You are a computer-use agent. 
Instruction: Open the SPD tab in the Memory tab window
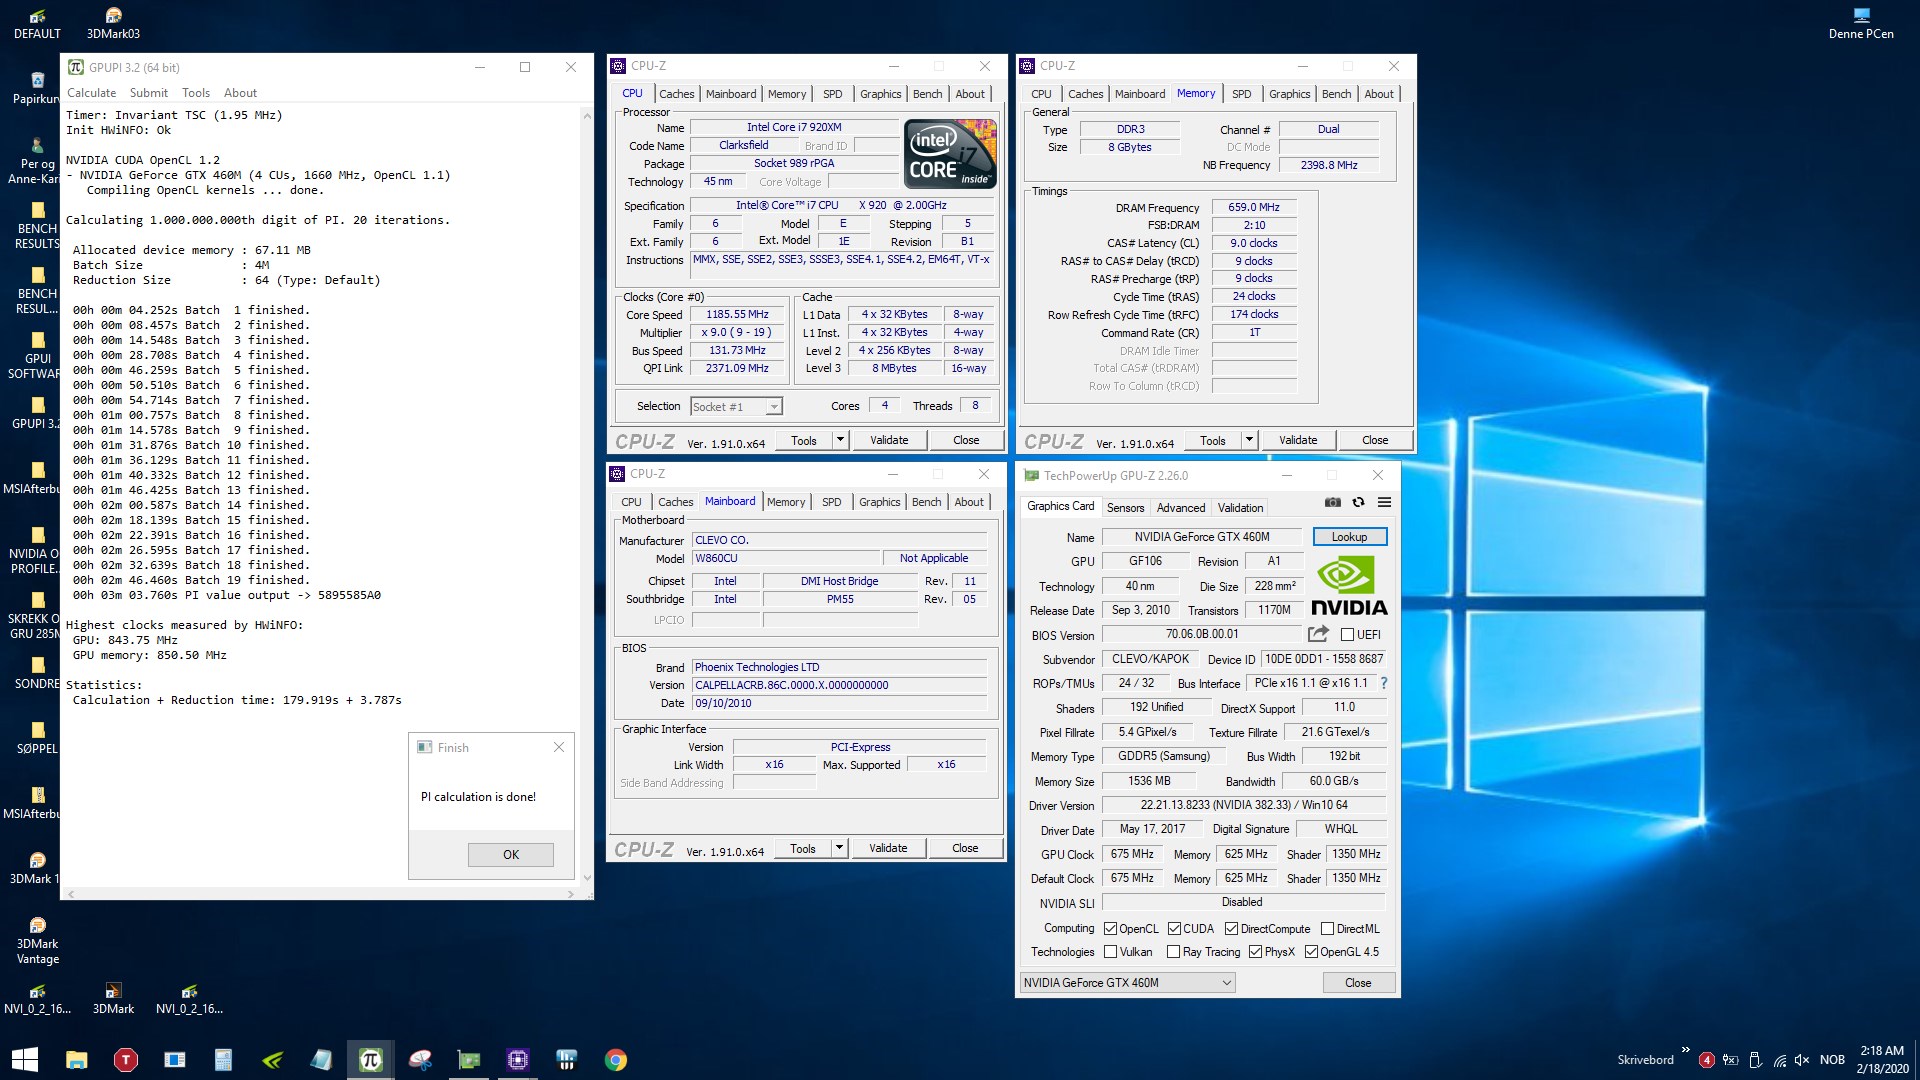[x=1241, y=94]
